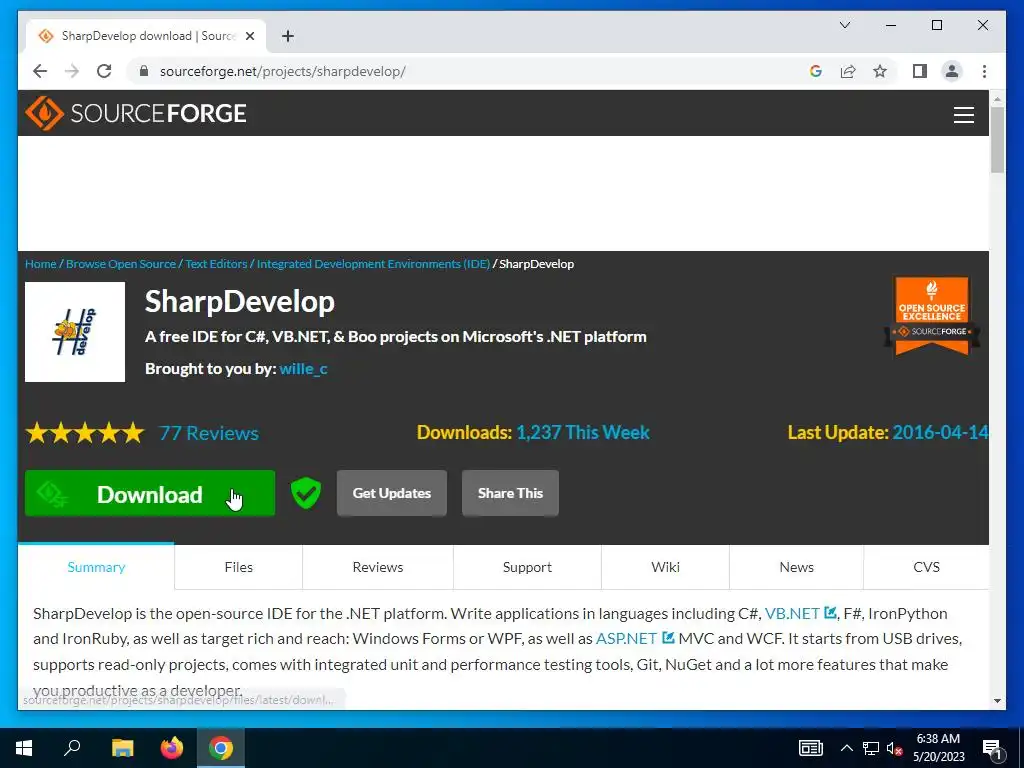Switch to the Reviews tab
1024x768 pixels.
tap(377, 567)
